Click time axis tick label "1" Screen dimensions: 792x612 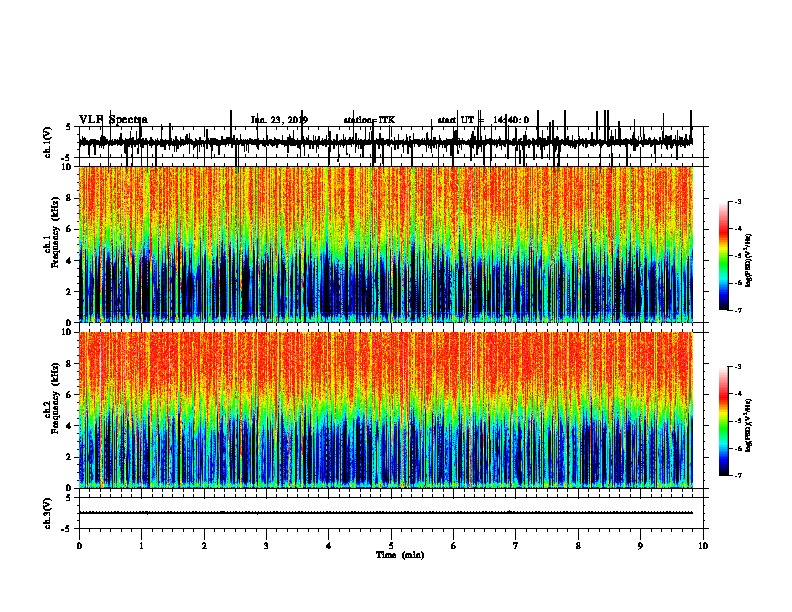pos(141,546)
